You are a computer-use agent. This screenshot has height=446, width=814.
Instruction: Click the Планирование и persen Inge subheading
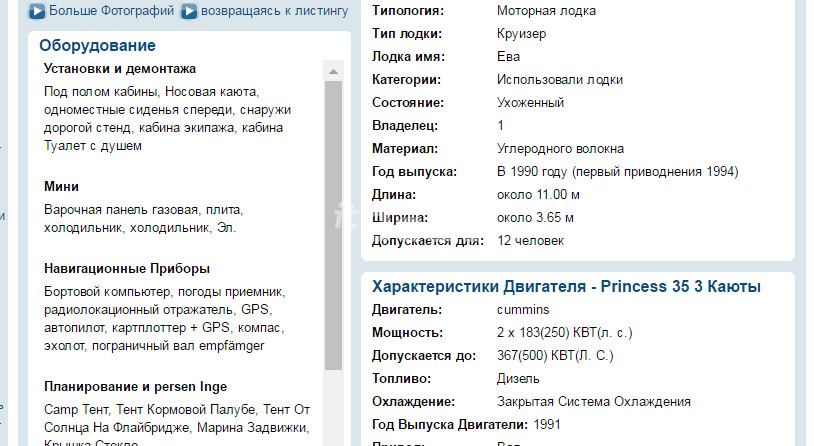coord(136,387)
